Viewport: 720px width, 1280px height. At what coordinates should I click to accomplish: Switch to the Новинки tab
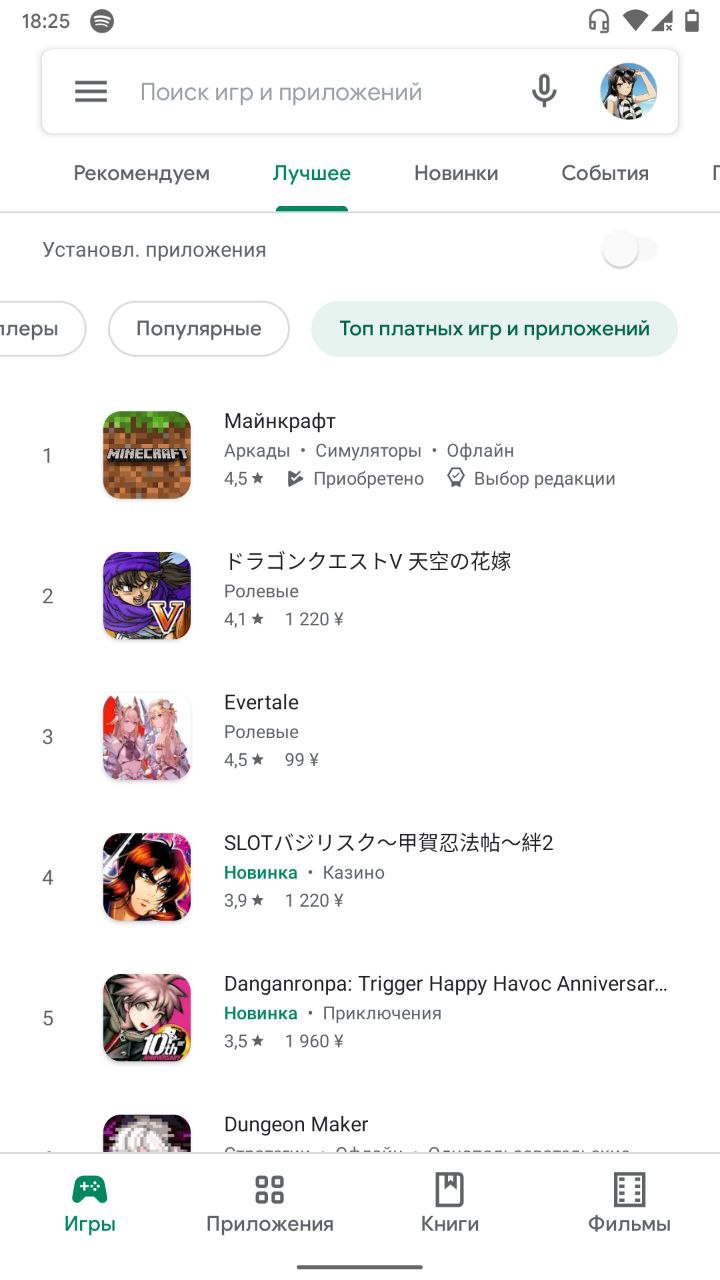[456, 173]
